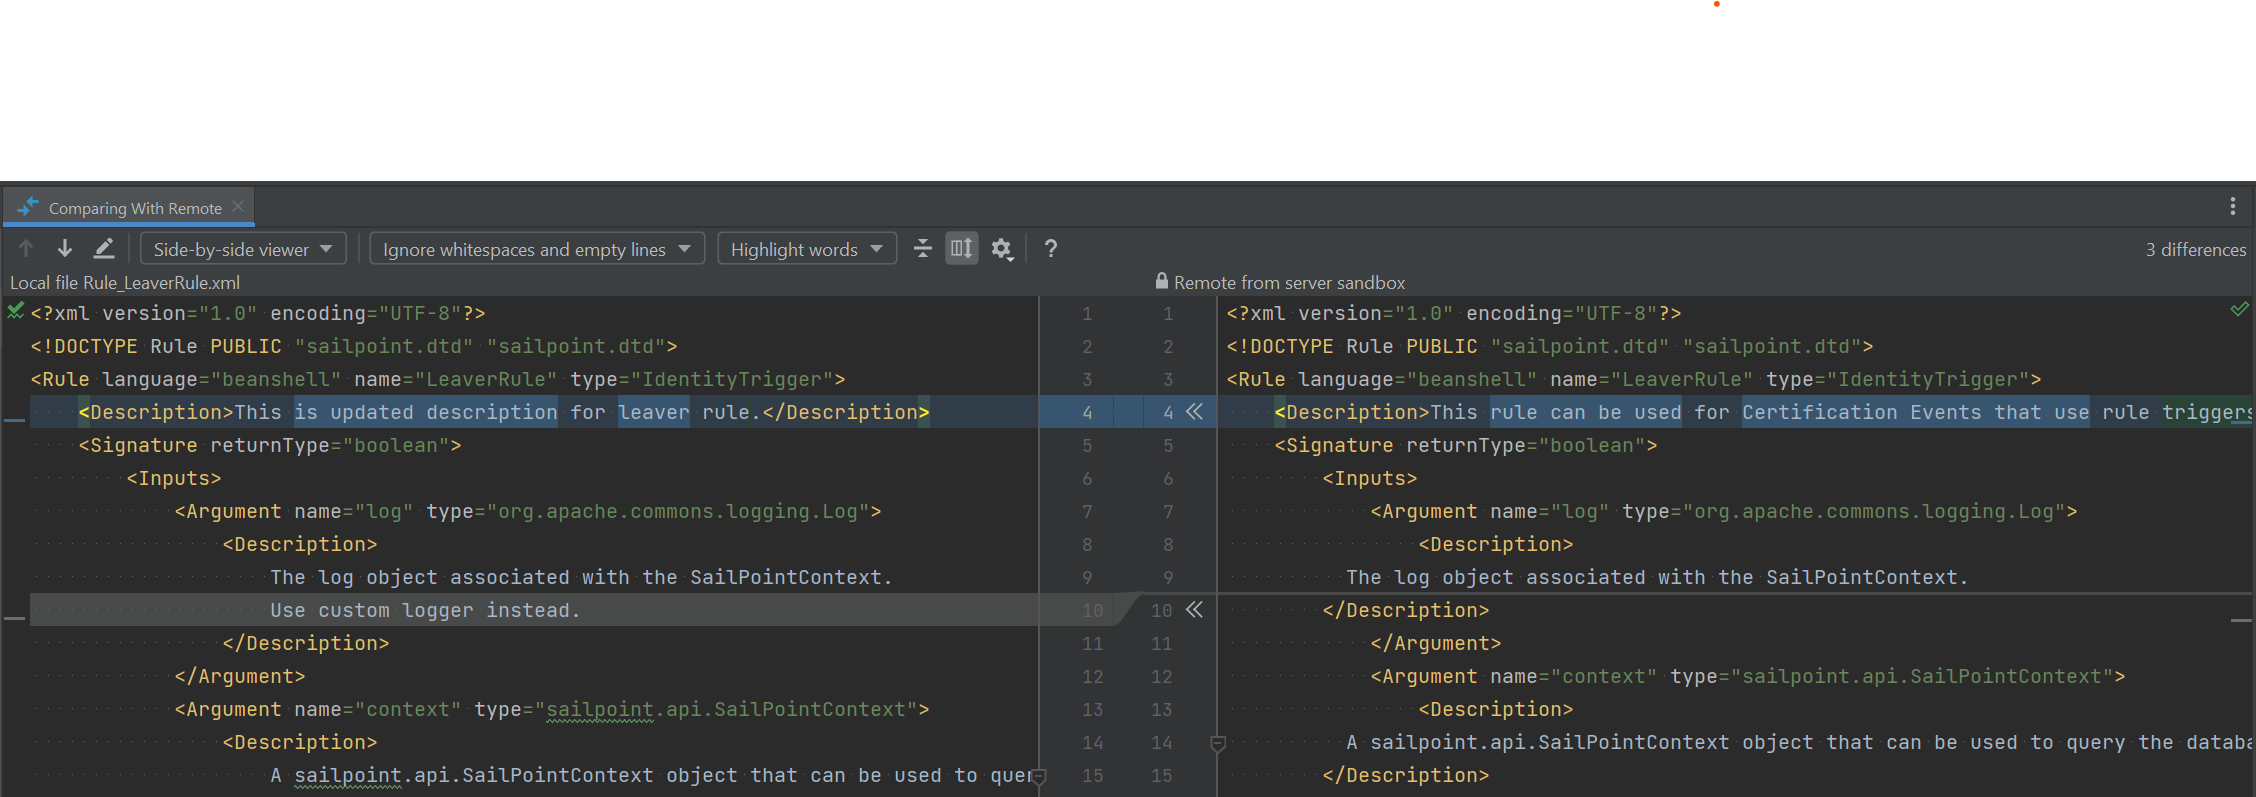Click fold marker at left line 15
The height and width of the screenshot is (797, 2256).
(x=1039, y=776)
